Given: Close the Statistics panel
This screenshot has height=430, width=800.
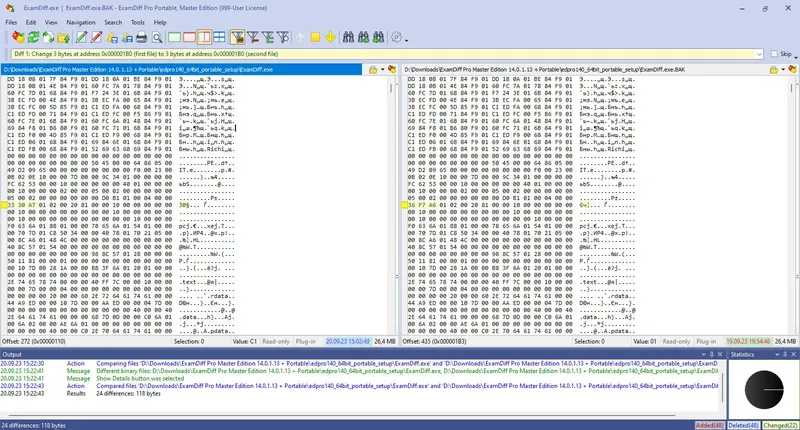Looking at the screenshot, I should (794, 354).
